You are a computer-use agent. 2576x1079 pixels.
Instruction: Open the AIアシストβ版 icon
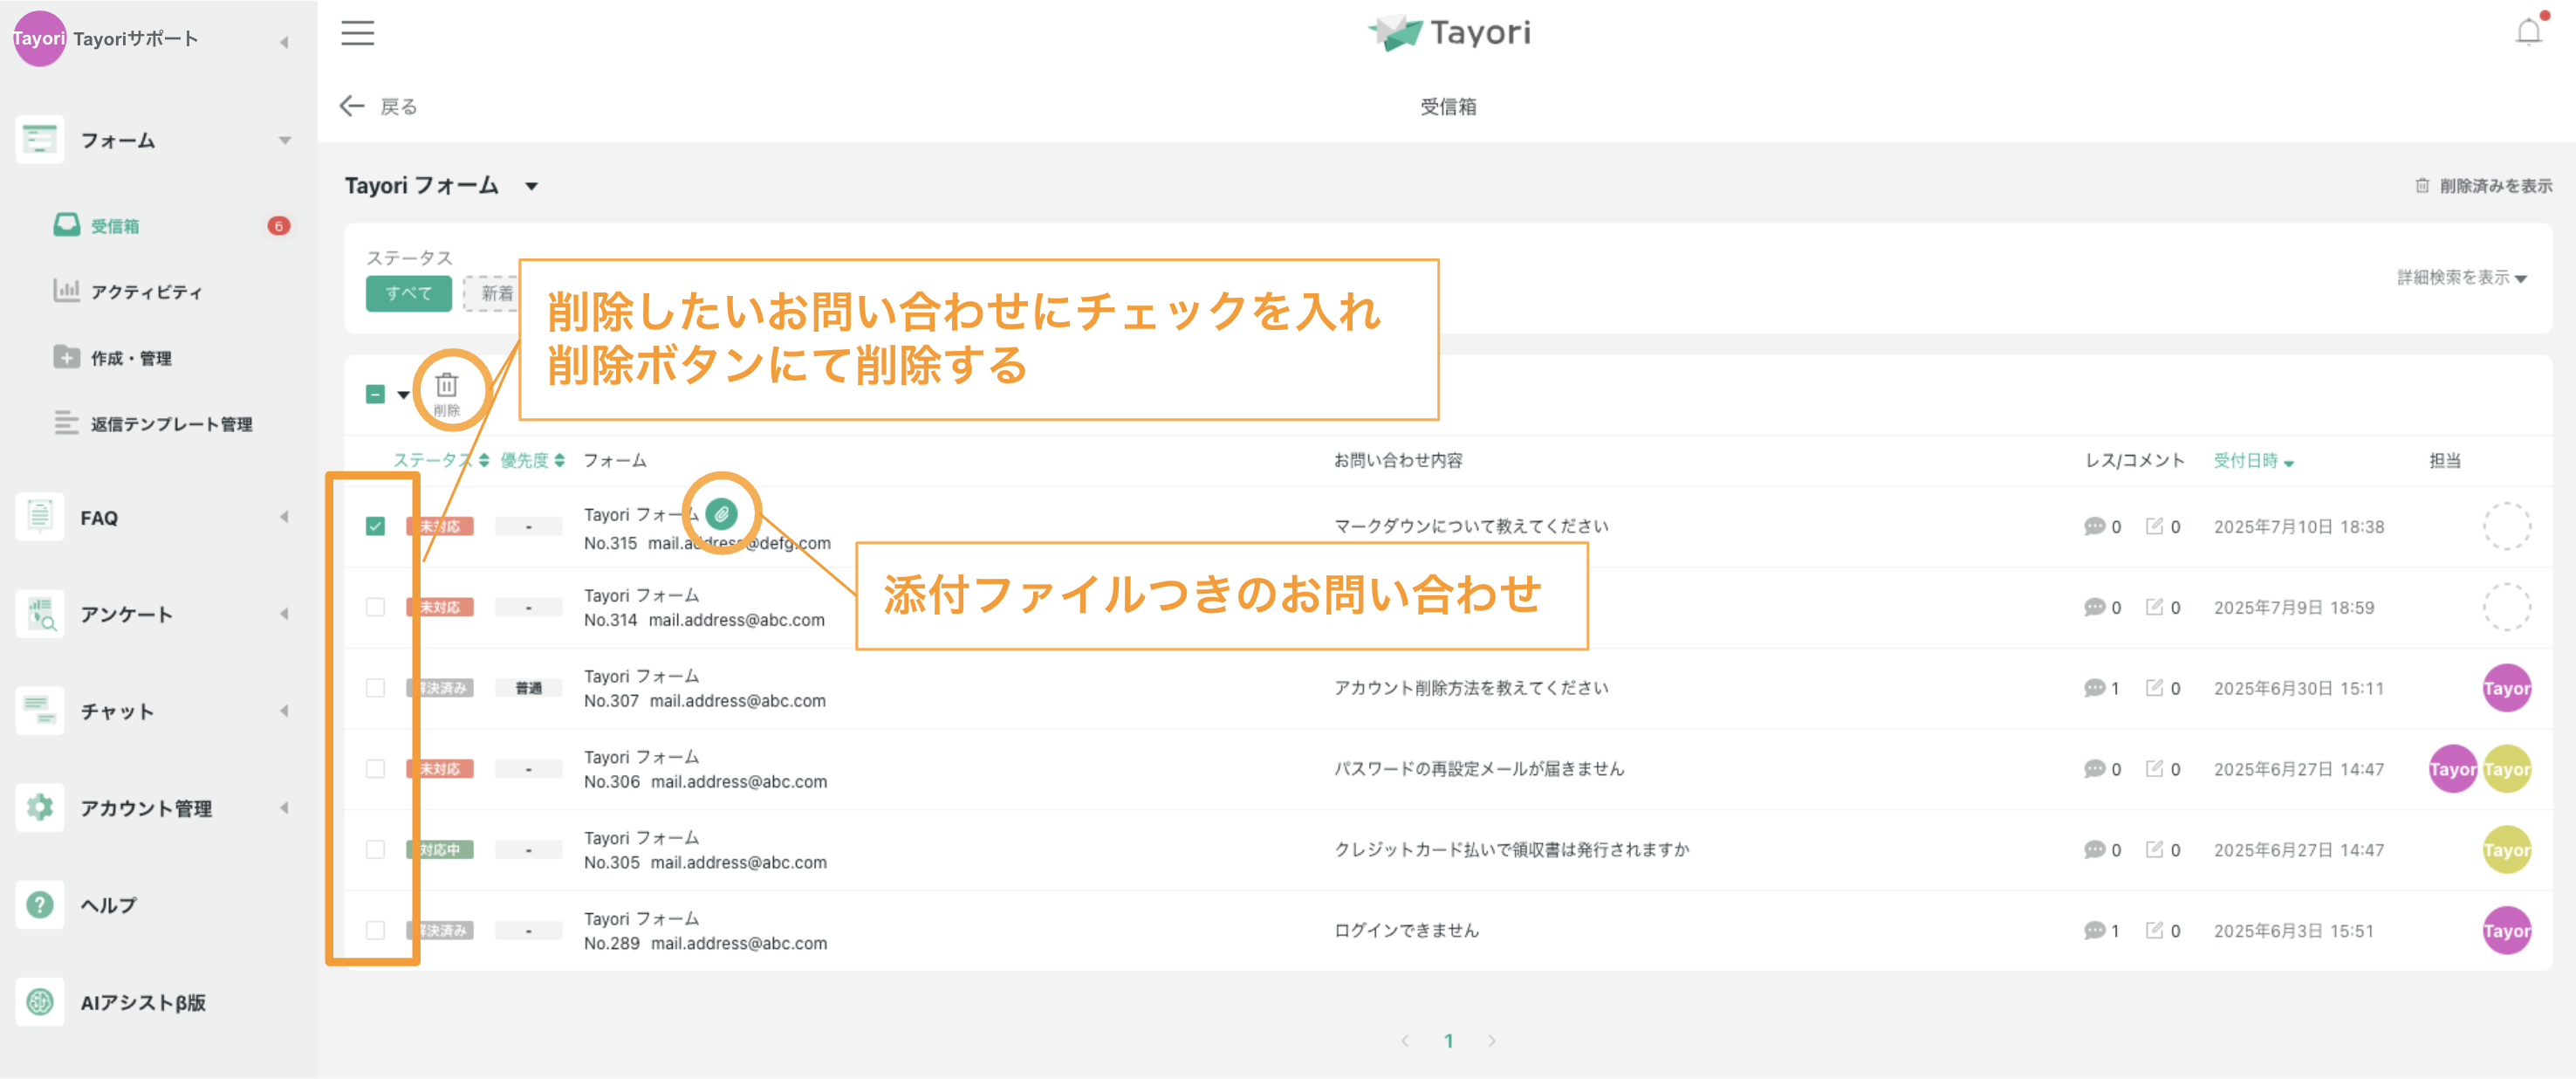(39, 1002)
